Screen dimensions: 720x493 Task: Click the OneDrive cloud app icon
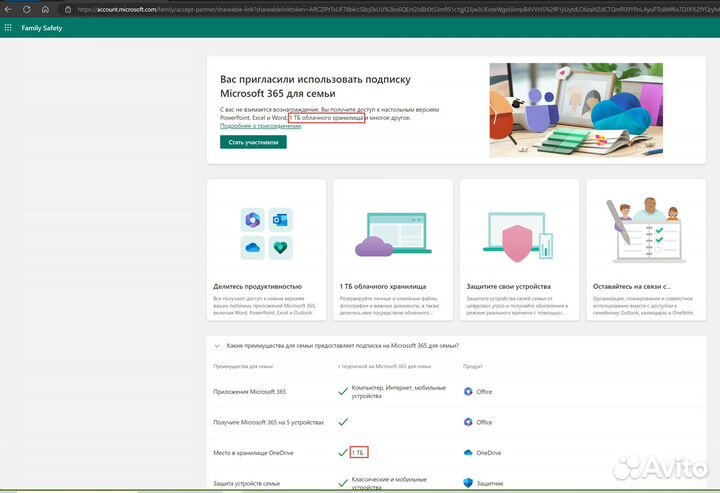[x=253, y=248]
